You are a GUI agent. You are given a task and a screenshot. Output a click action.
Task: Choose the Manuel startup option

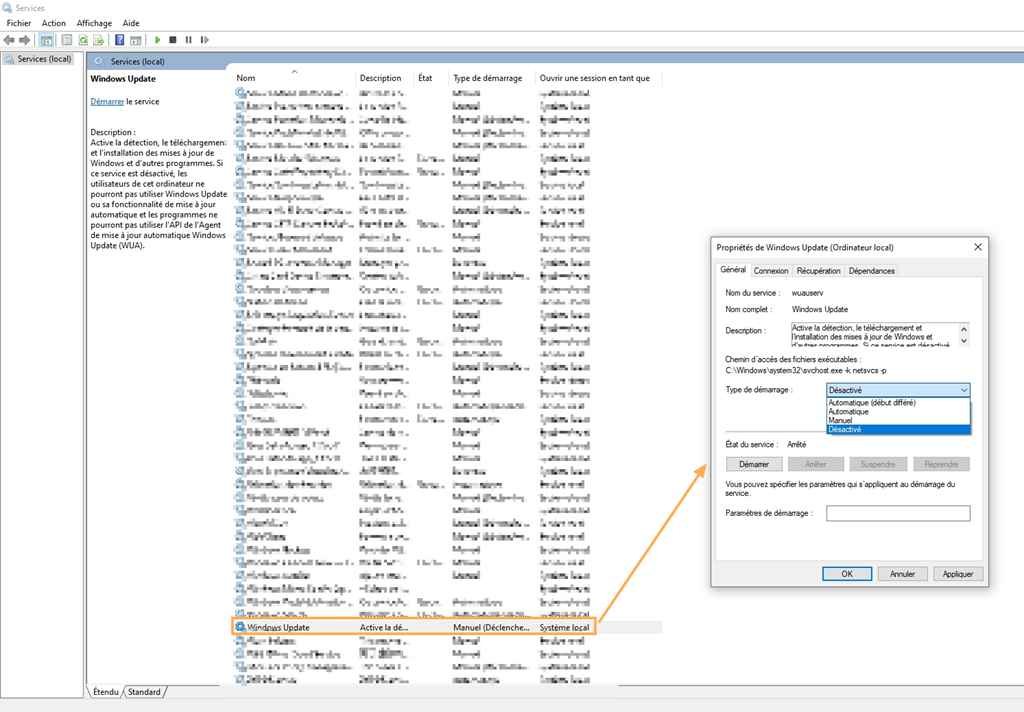(840, 421)
